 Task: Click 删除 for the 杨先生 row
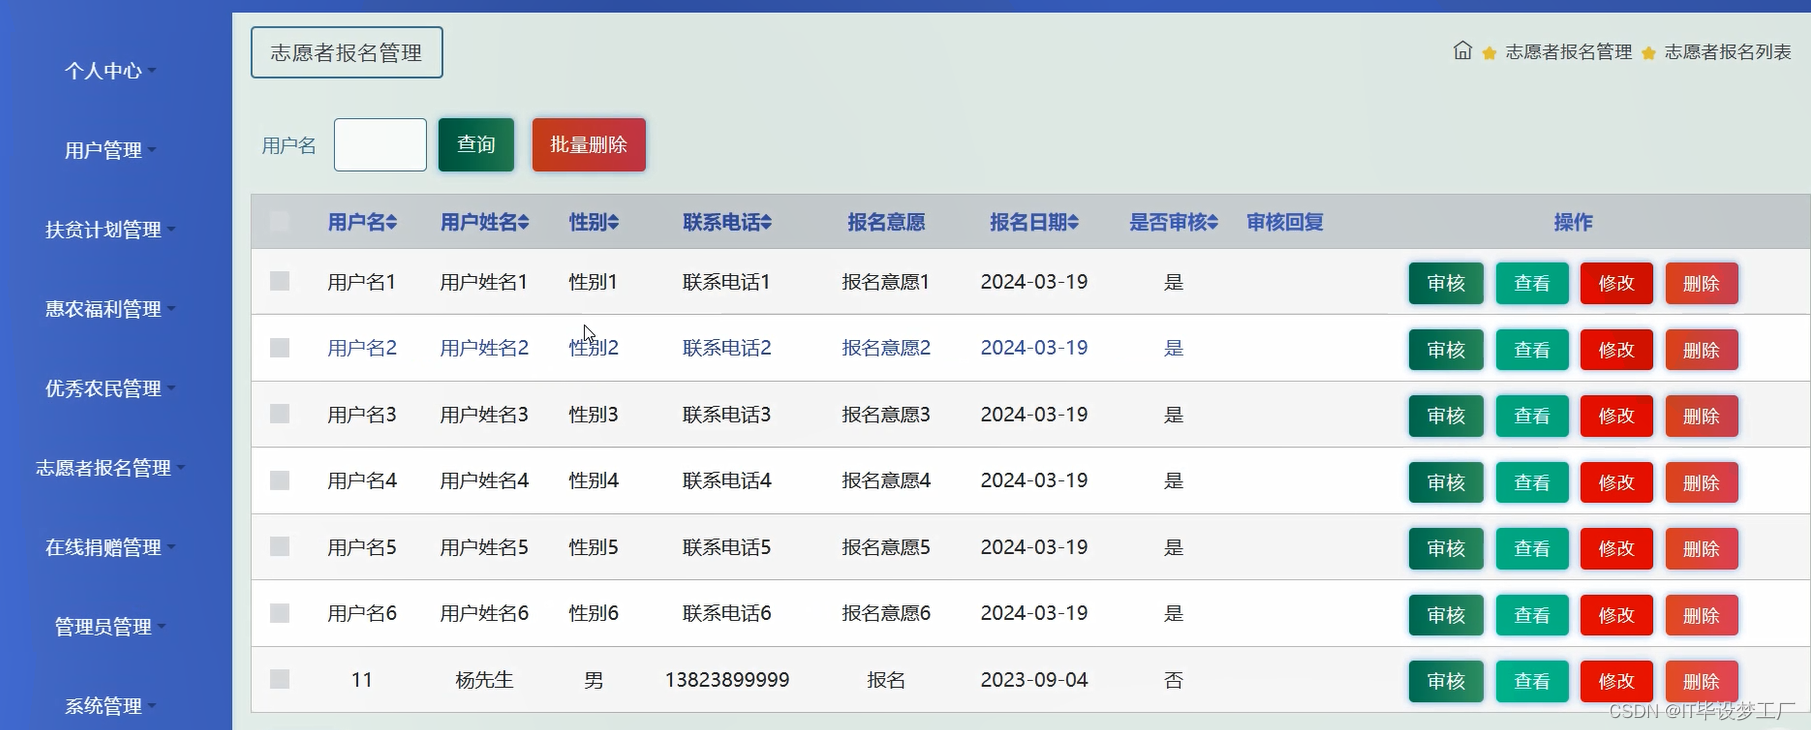(x=1702, y=681)
